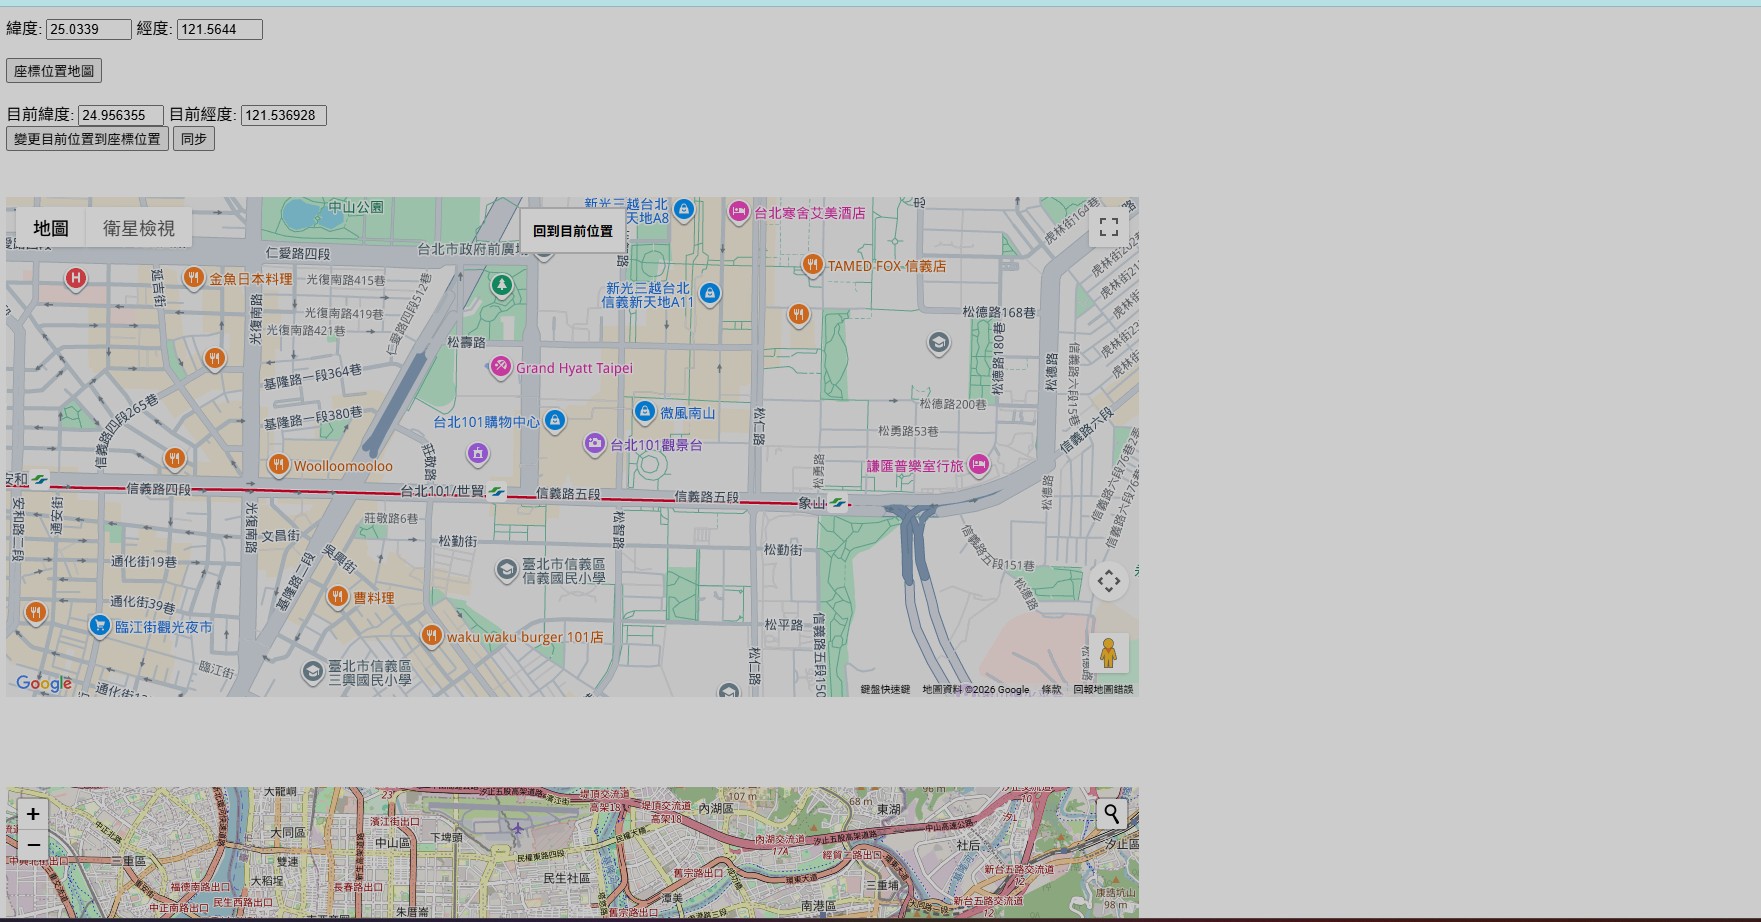Click the 臨江街觀光夜市 shopping cart marker
Viewport: 1761px width, 922px height.
pos(99,626)
